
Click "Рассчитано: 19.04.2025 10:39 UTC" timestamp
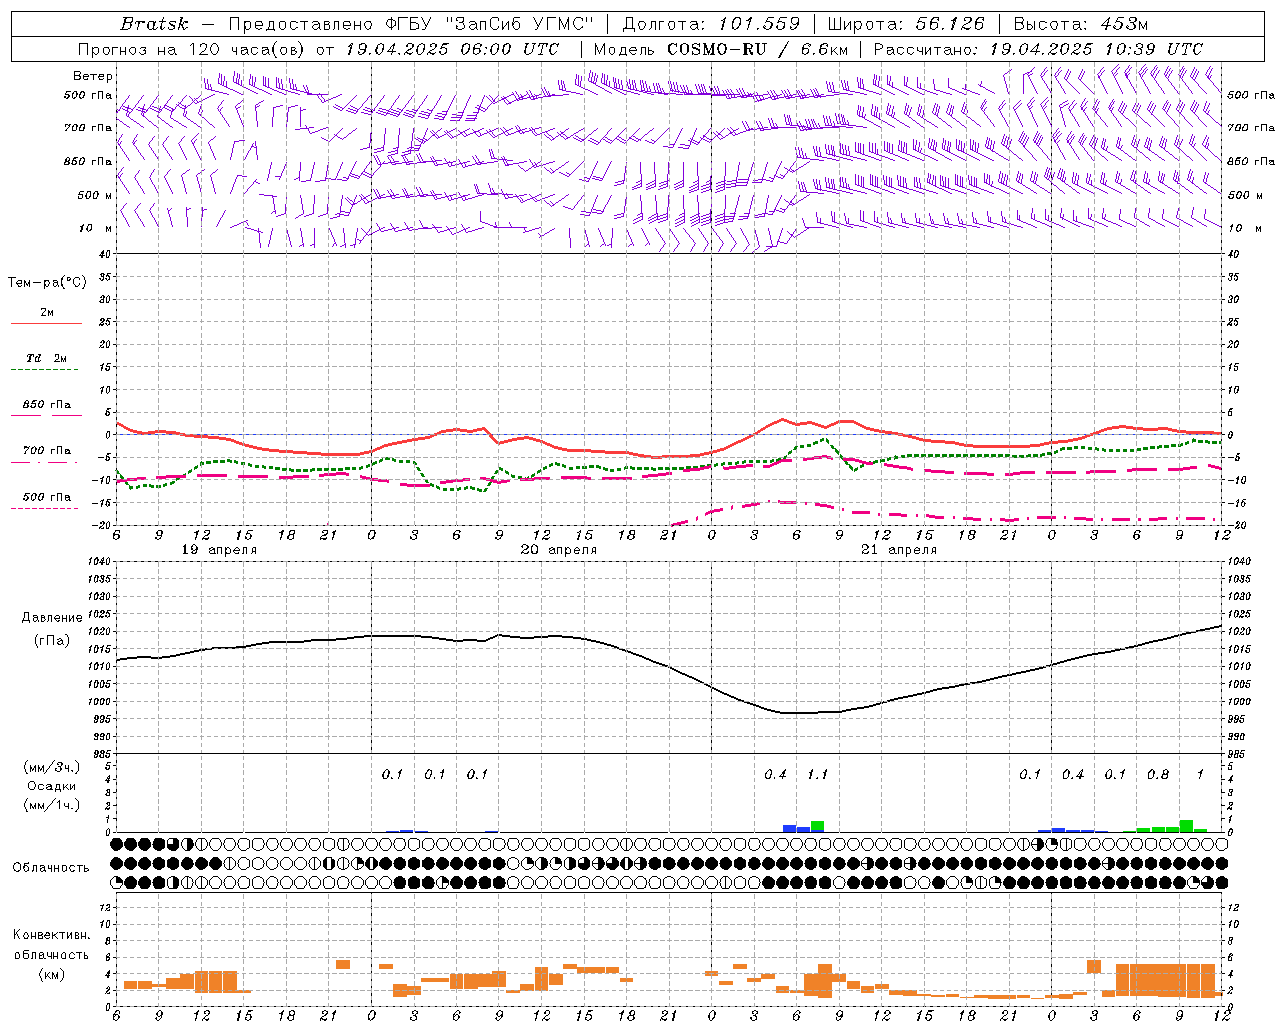point(1037,49)
